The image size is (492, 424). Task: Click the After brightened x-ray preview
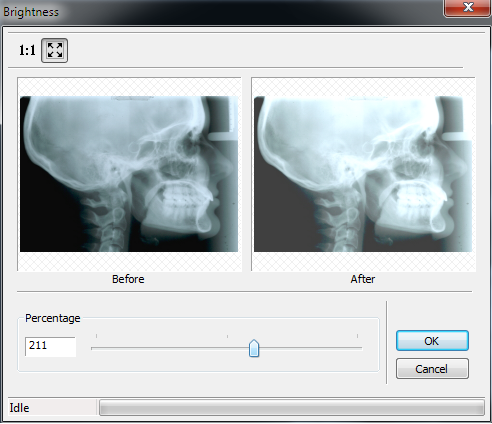tap(363, 174)
